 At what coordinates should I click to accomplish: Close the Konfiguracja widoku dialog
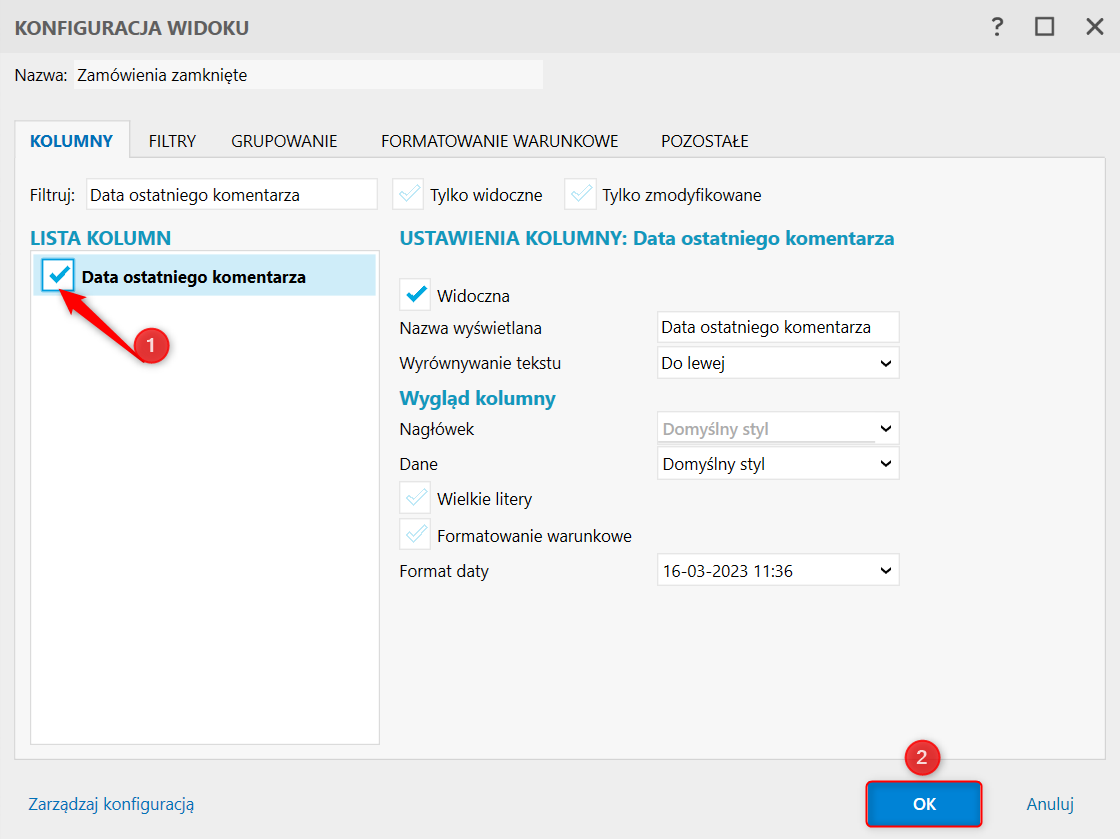coord(1094,27)
